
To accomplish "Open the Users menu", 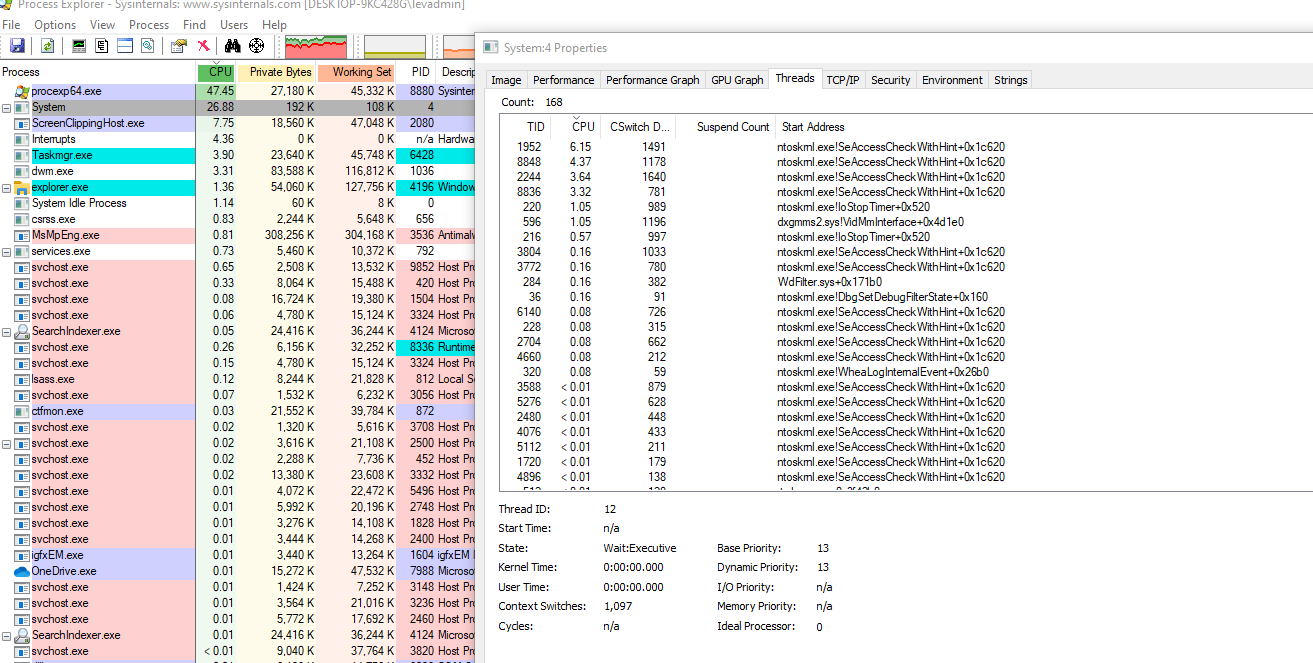I will click(x=234, y=24).
